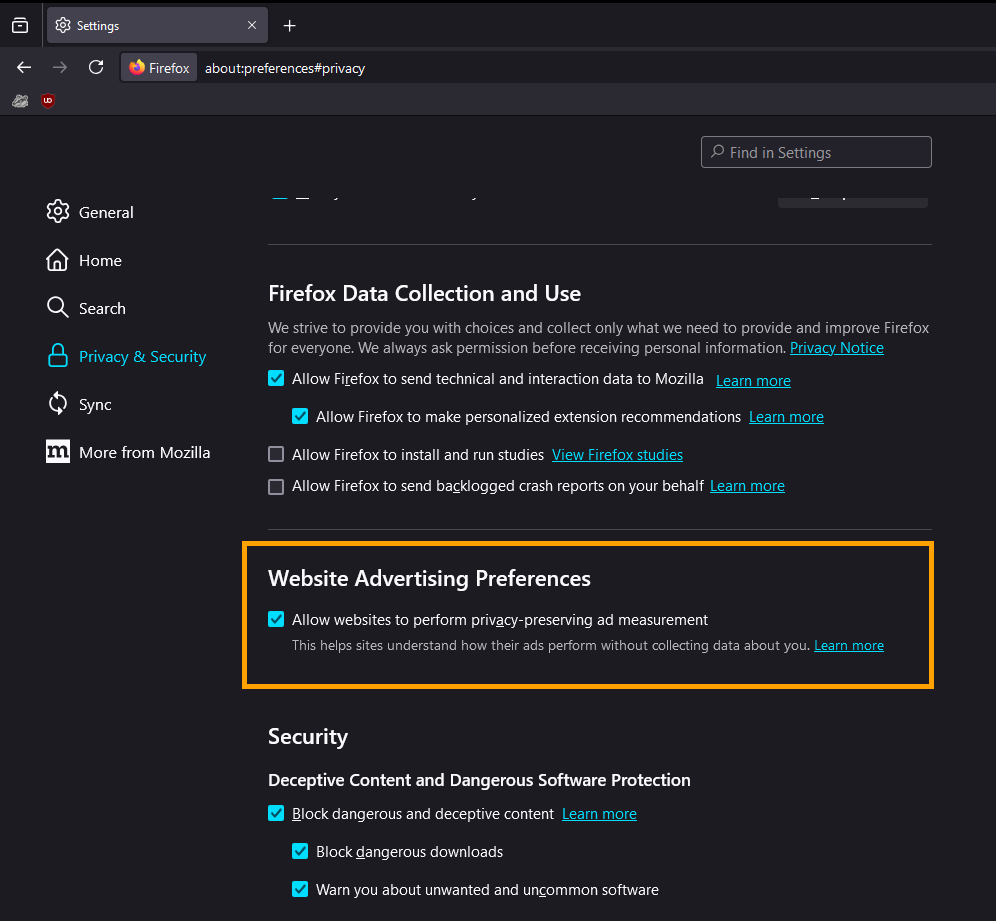Click the Firefox Data Collection and Use heading
The width and height of the screenshot is (996, 921).
[424, 293]
